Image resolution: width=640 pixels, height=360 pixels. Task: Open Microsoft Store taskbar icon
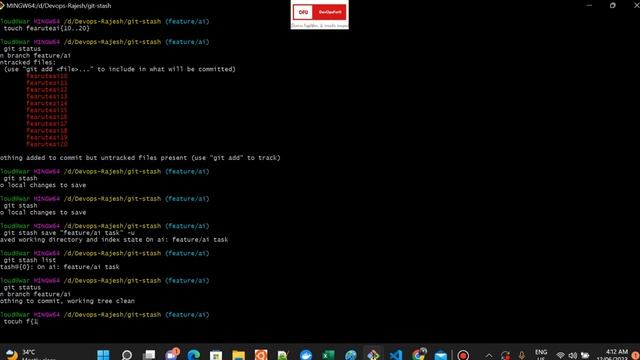216,355
